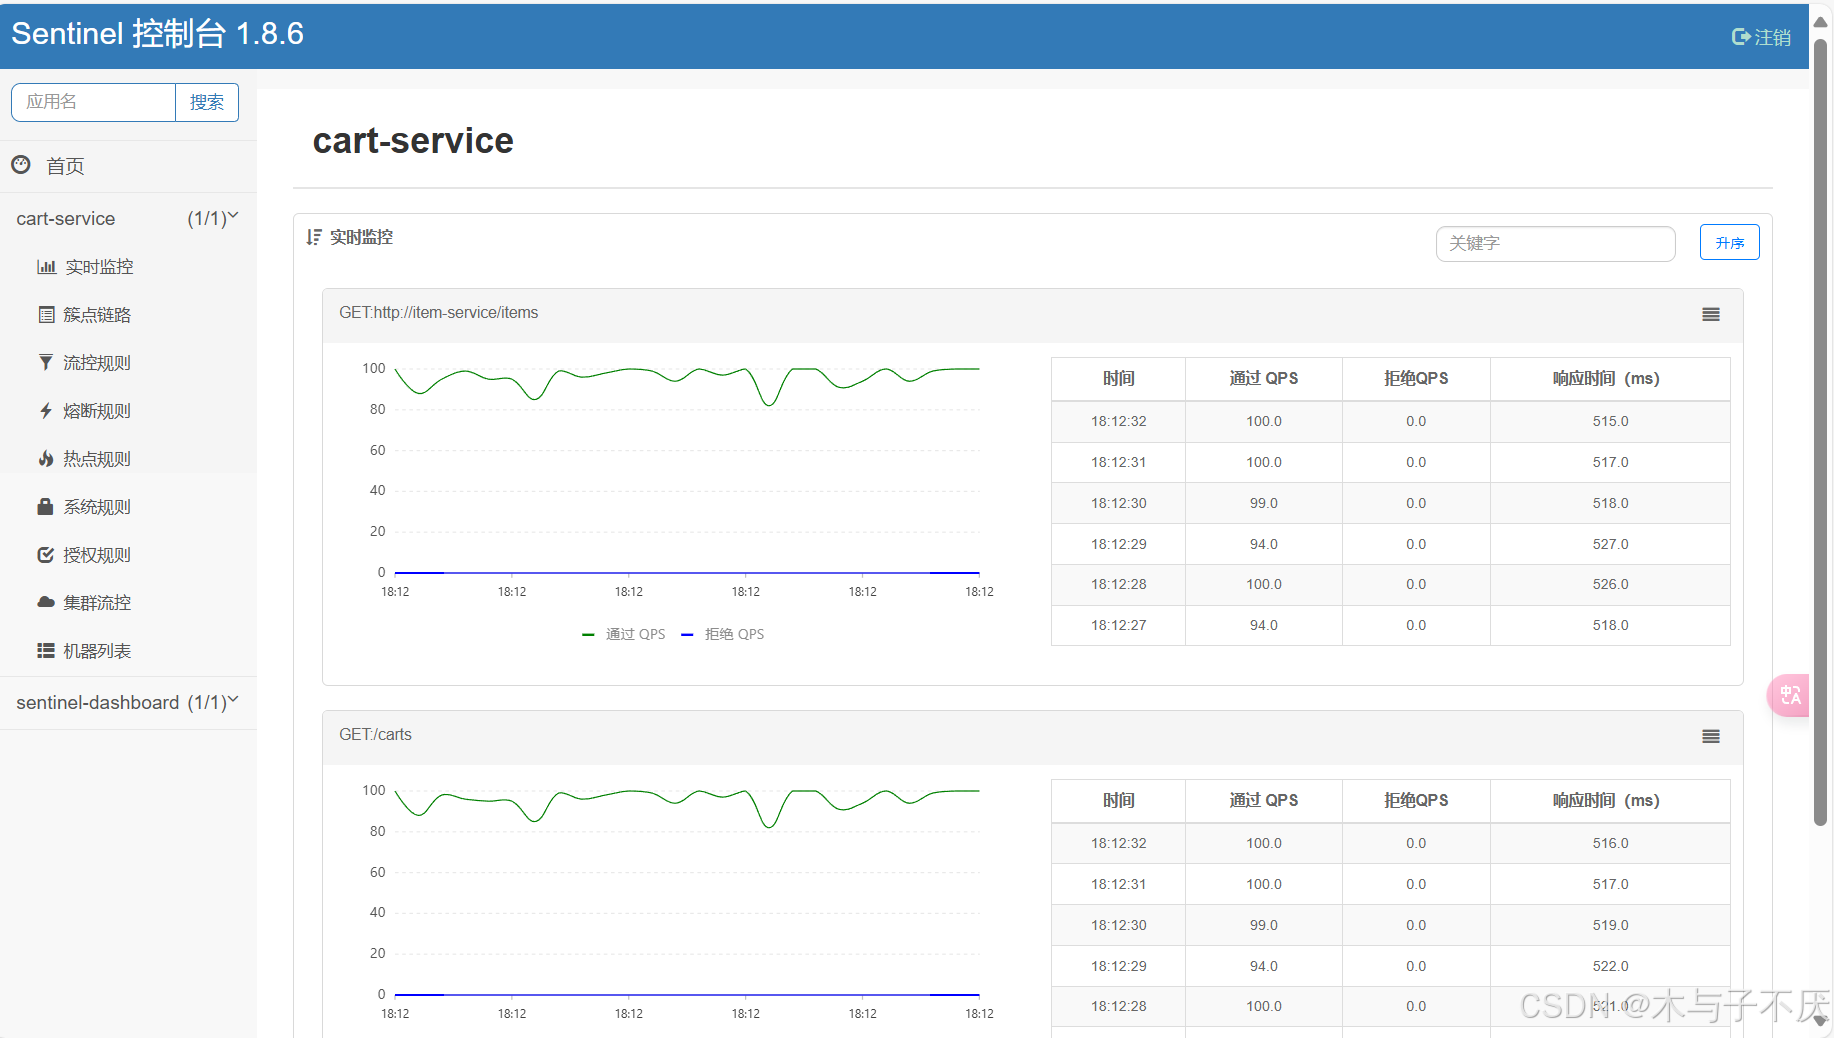The width and height of the screenshot is (1834, 1038).
Task: Click the page vertical scrollbar thumb
Action: coord(1821,430)
